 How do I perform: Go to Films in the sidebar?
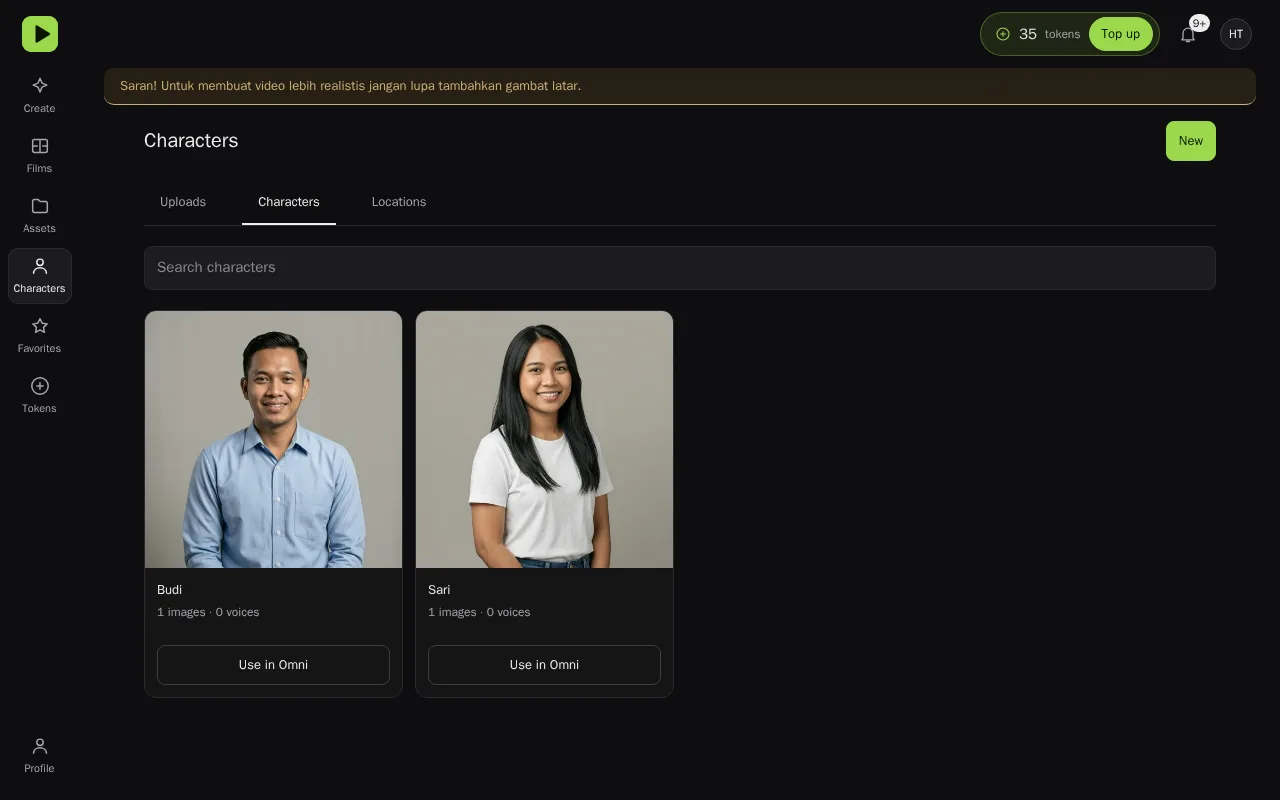pos(40,156)
